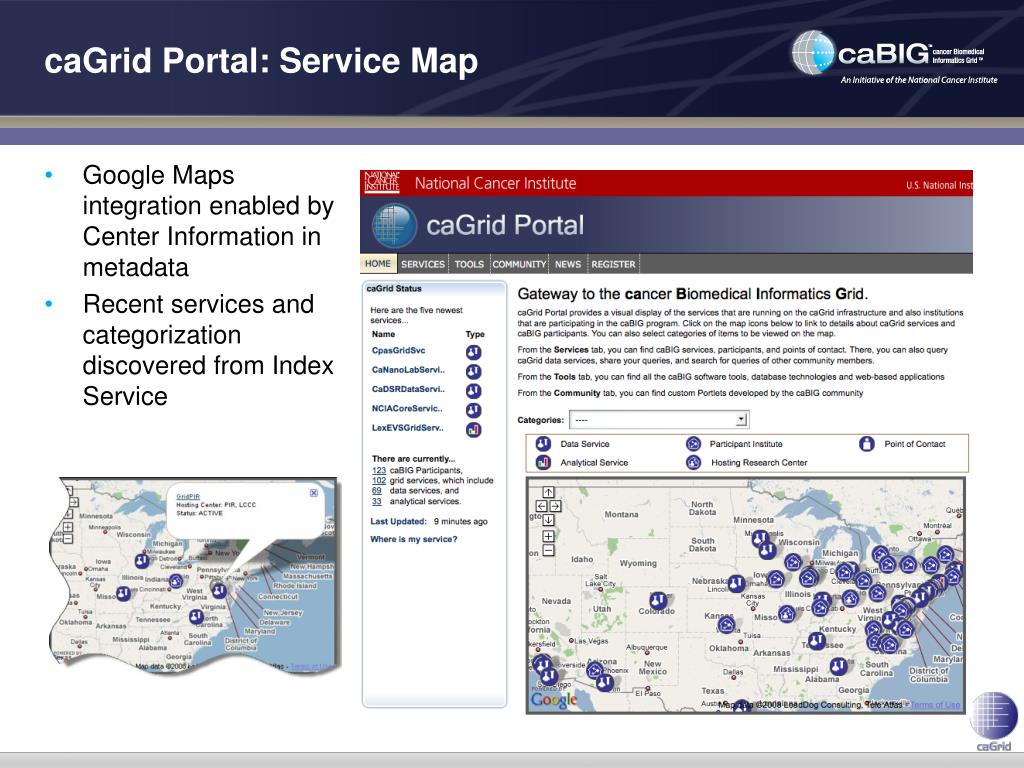Click the Point of Contact legend icon
The image size is (1024, 768).
(x=867, y=444)
